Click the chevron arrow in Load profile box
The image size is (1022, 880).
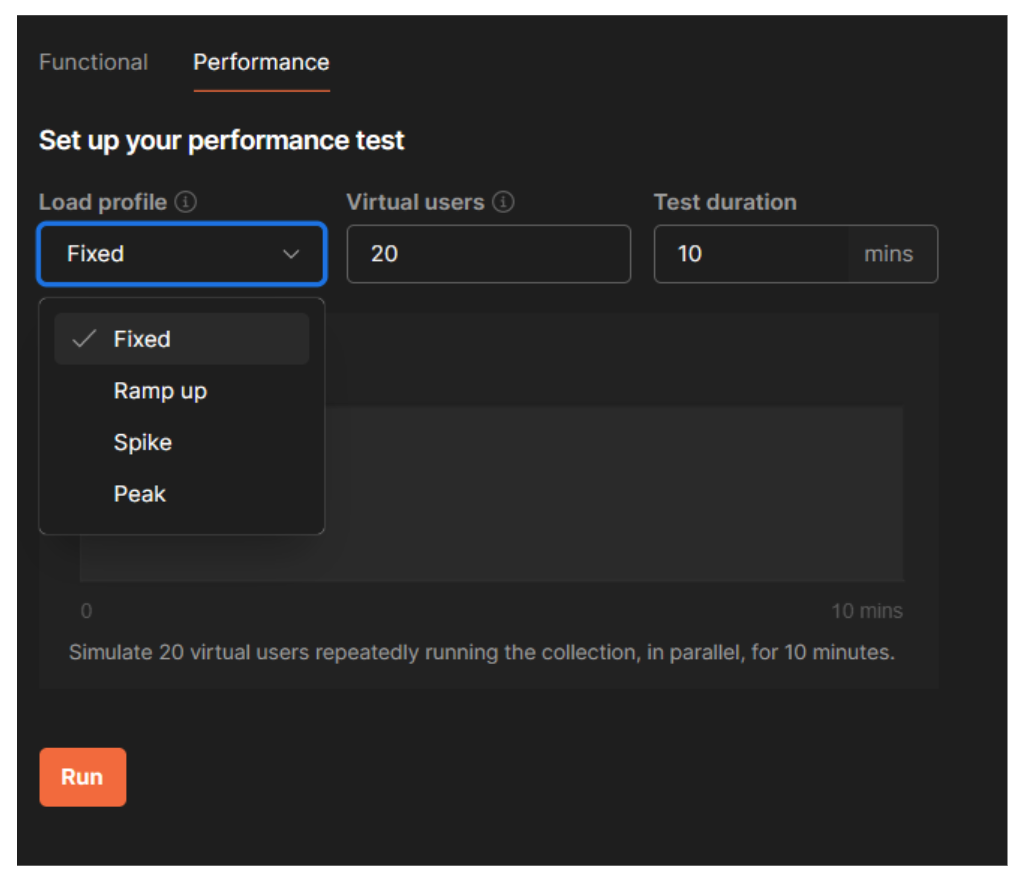[x=291, y=254]
